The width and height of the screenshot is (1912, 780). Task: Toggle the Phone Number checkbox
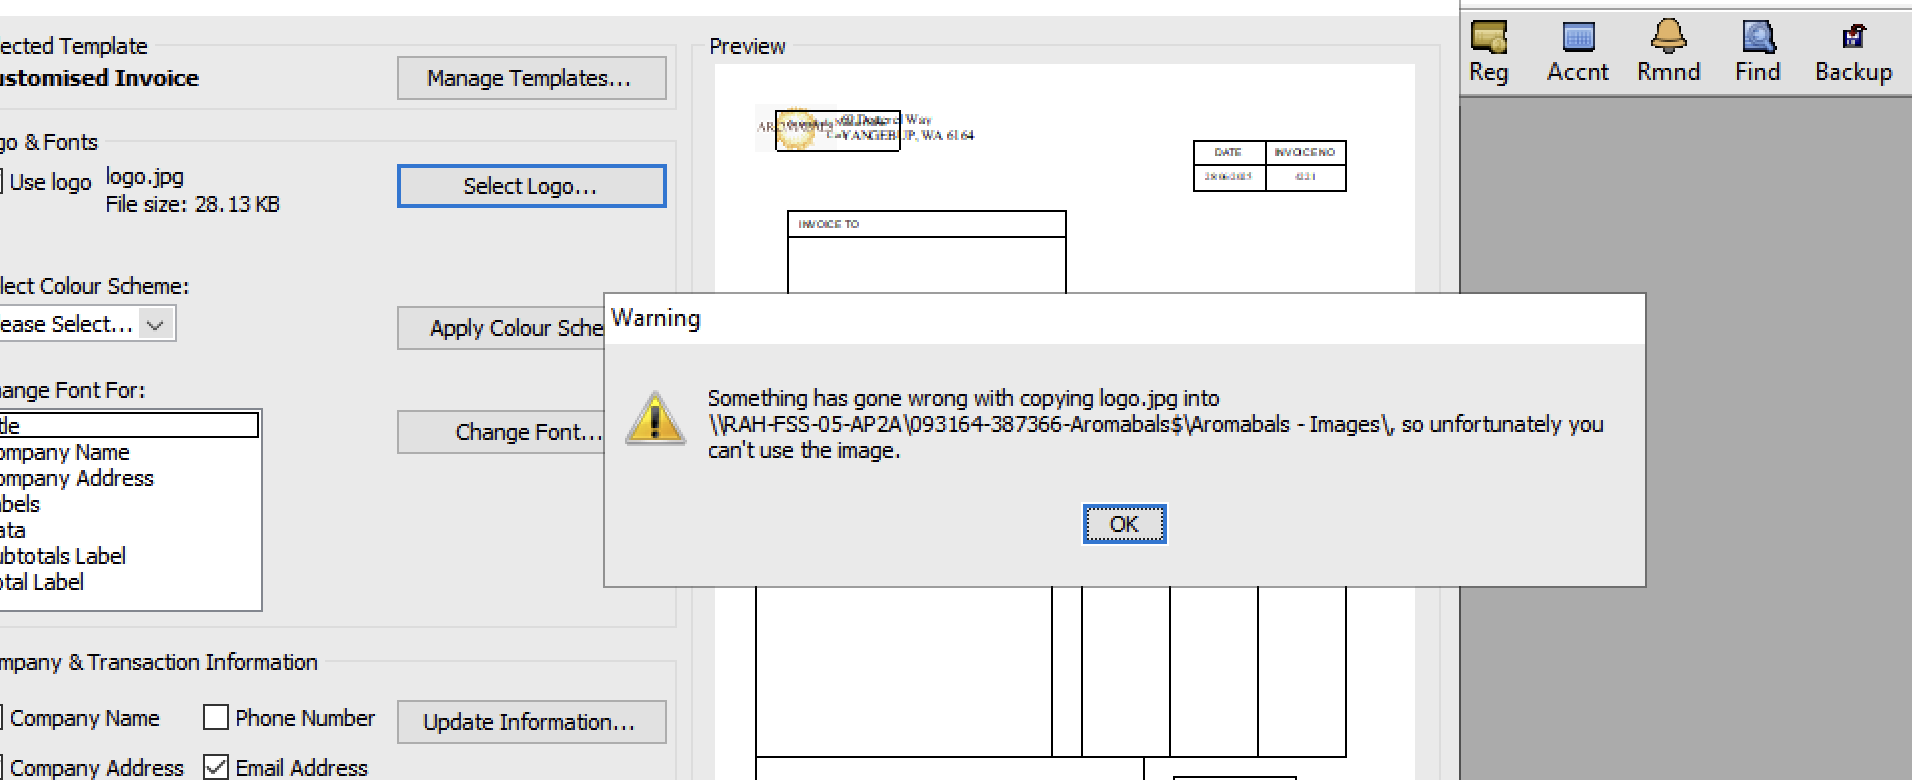[216, 718]
